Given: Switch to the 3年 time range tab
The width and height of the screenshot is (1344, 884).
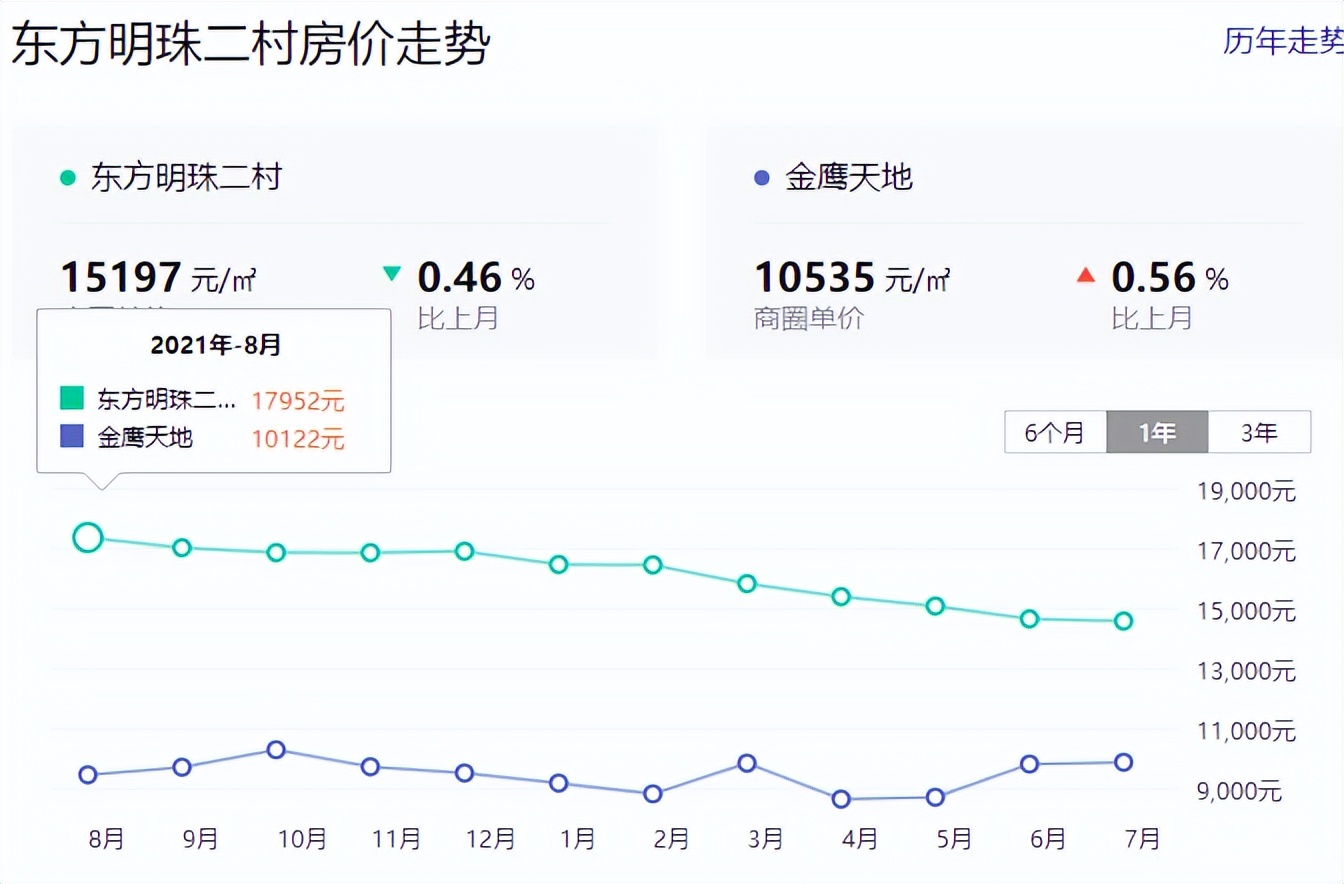Looking at the screenshot, I should coord(1260,432).
